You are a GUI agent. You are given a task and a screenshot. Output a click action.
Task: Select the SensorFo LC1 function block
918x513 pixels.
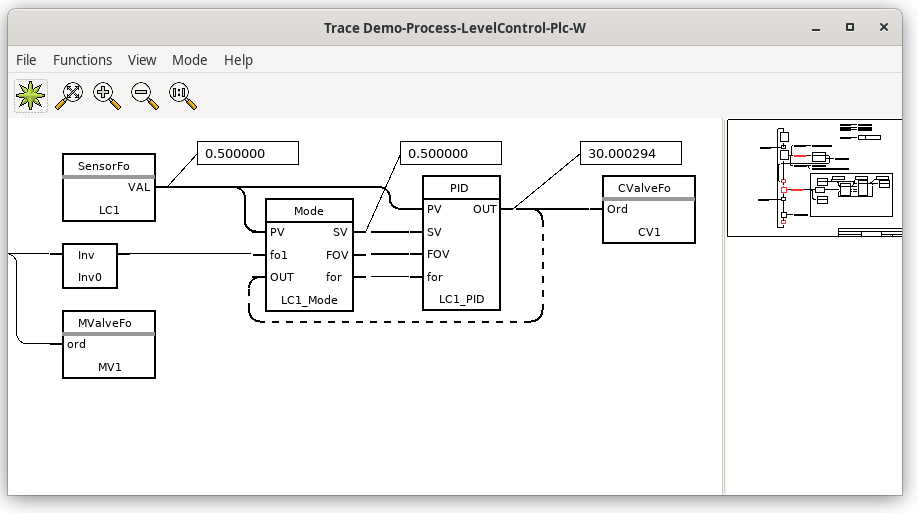pos(109,187)
